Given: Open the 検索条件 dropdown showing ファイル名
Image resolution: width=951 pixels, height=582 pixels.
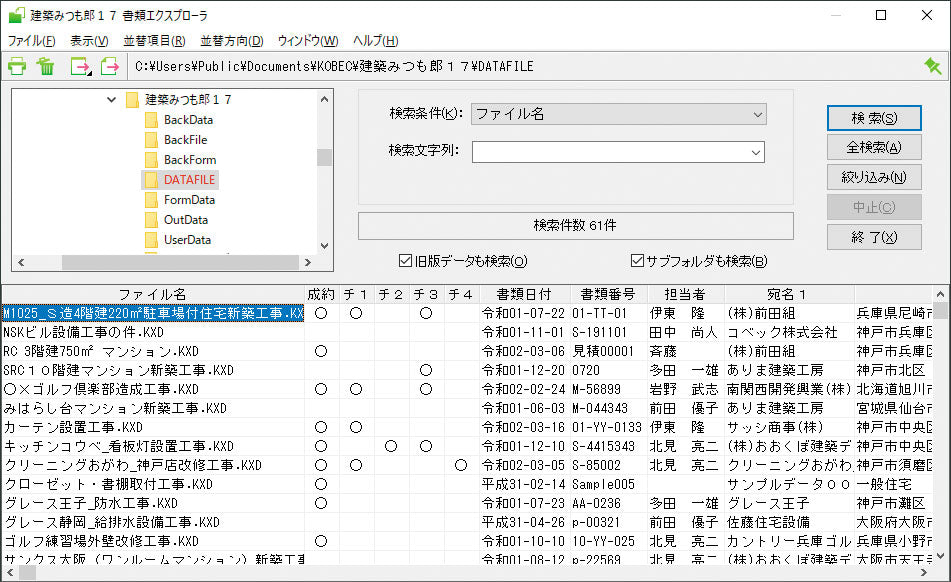Looking at the screenshot, I should pyautogui.click(x=618, y=114).
